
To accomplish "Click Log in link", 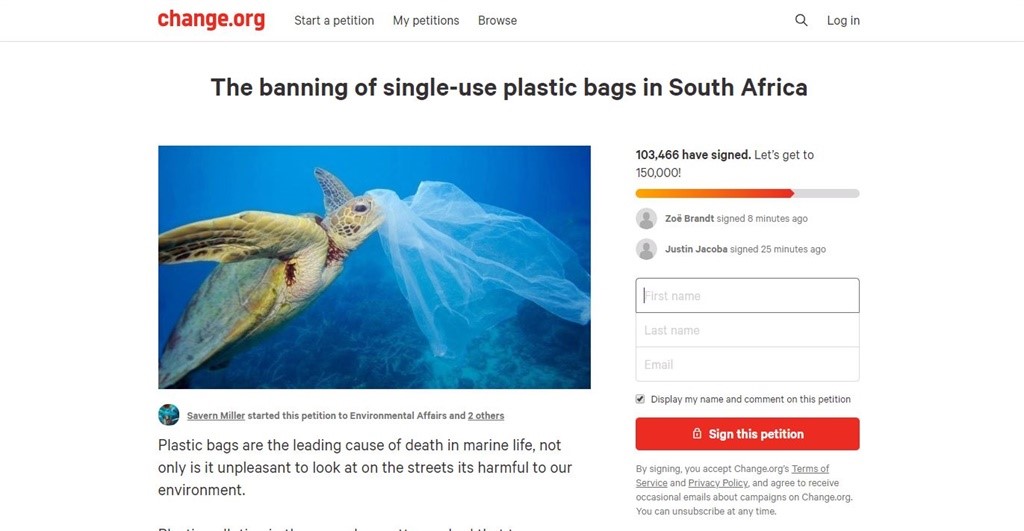I will [843, 20].
